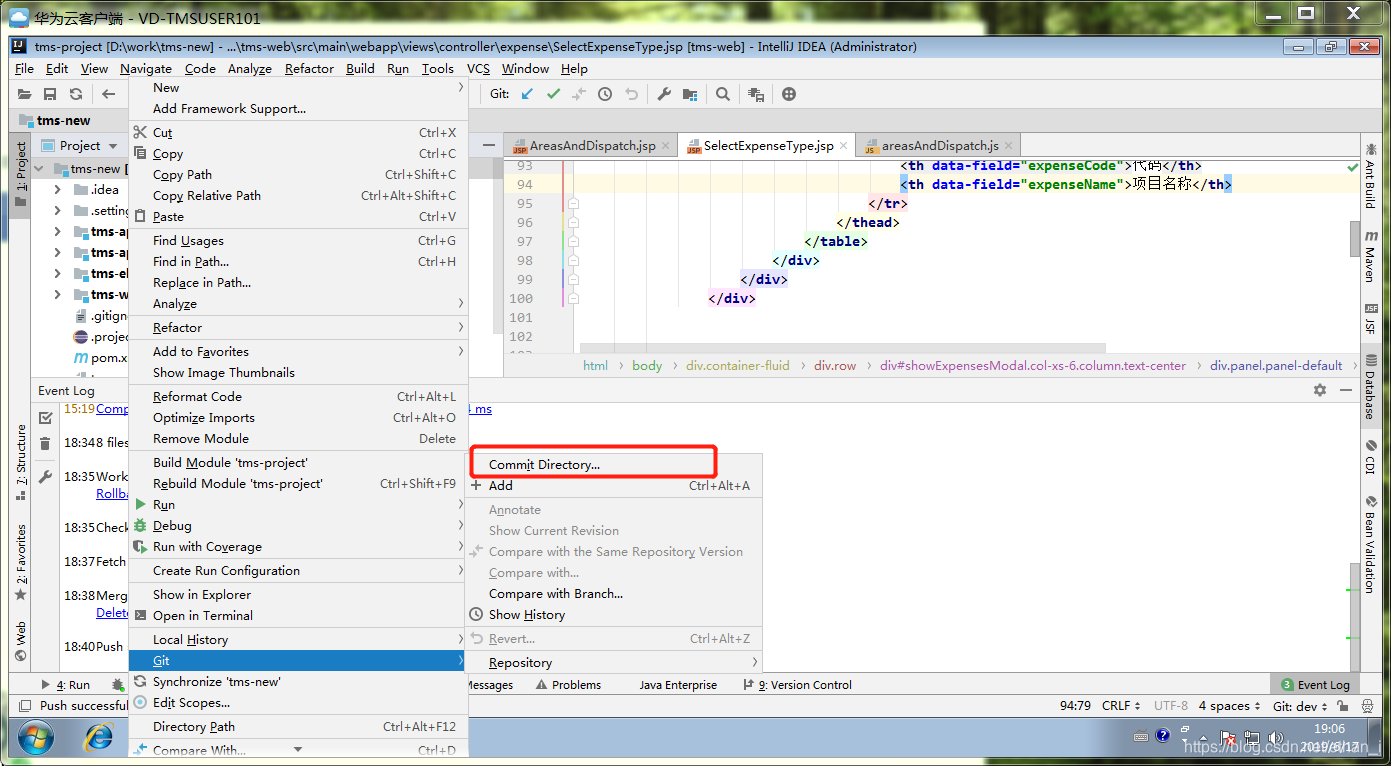
Task: Open the CRLF line separator selector
Action: point(1121,706)
